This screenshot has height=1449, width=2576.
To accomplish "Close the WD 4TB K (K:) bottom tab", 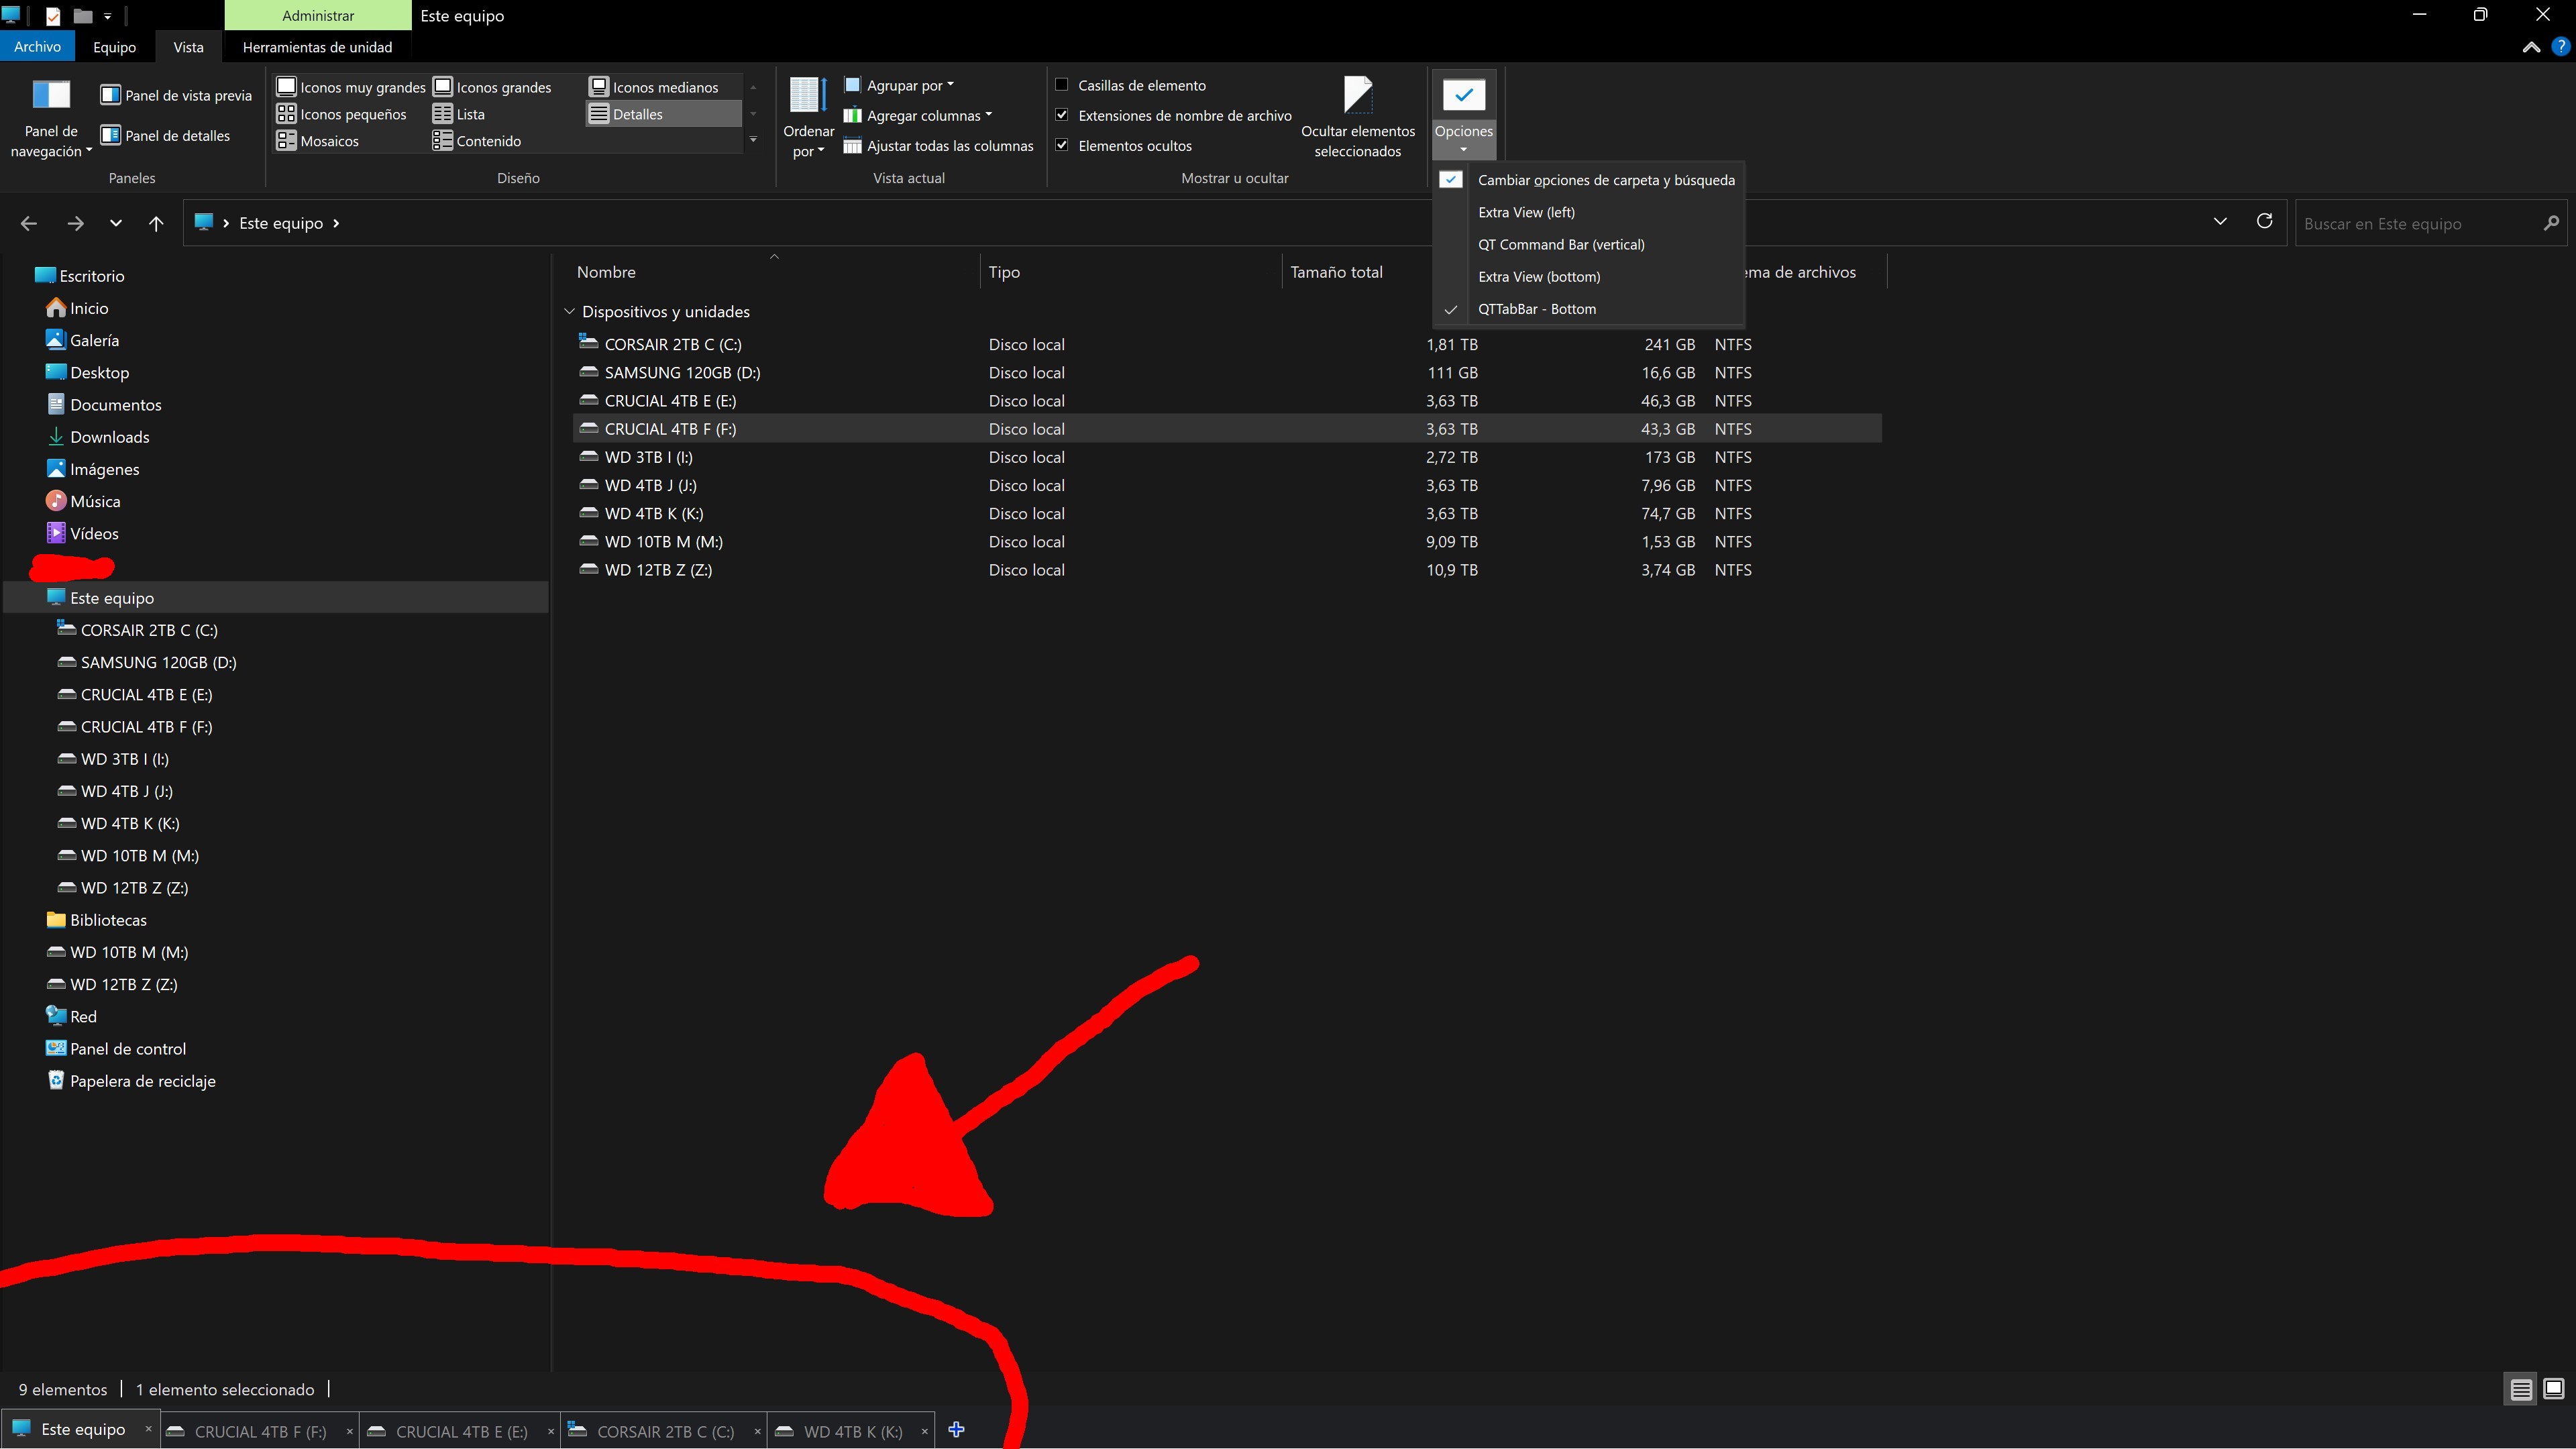I will tap(924, 1431).
